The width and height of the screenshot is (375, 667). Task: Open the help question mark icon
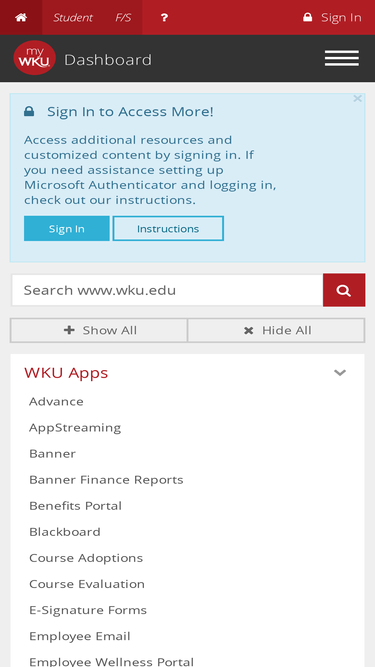(x=164, y=17)
